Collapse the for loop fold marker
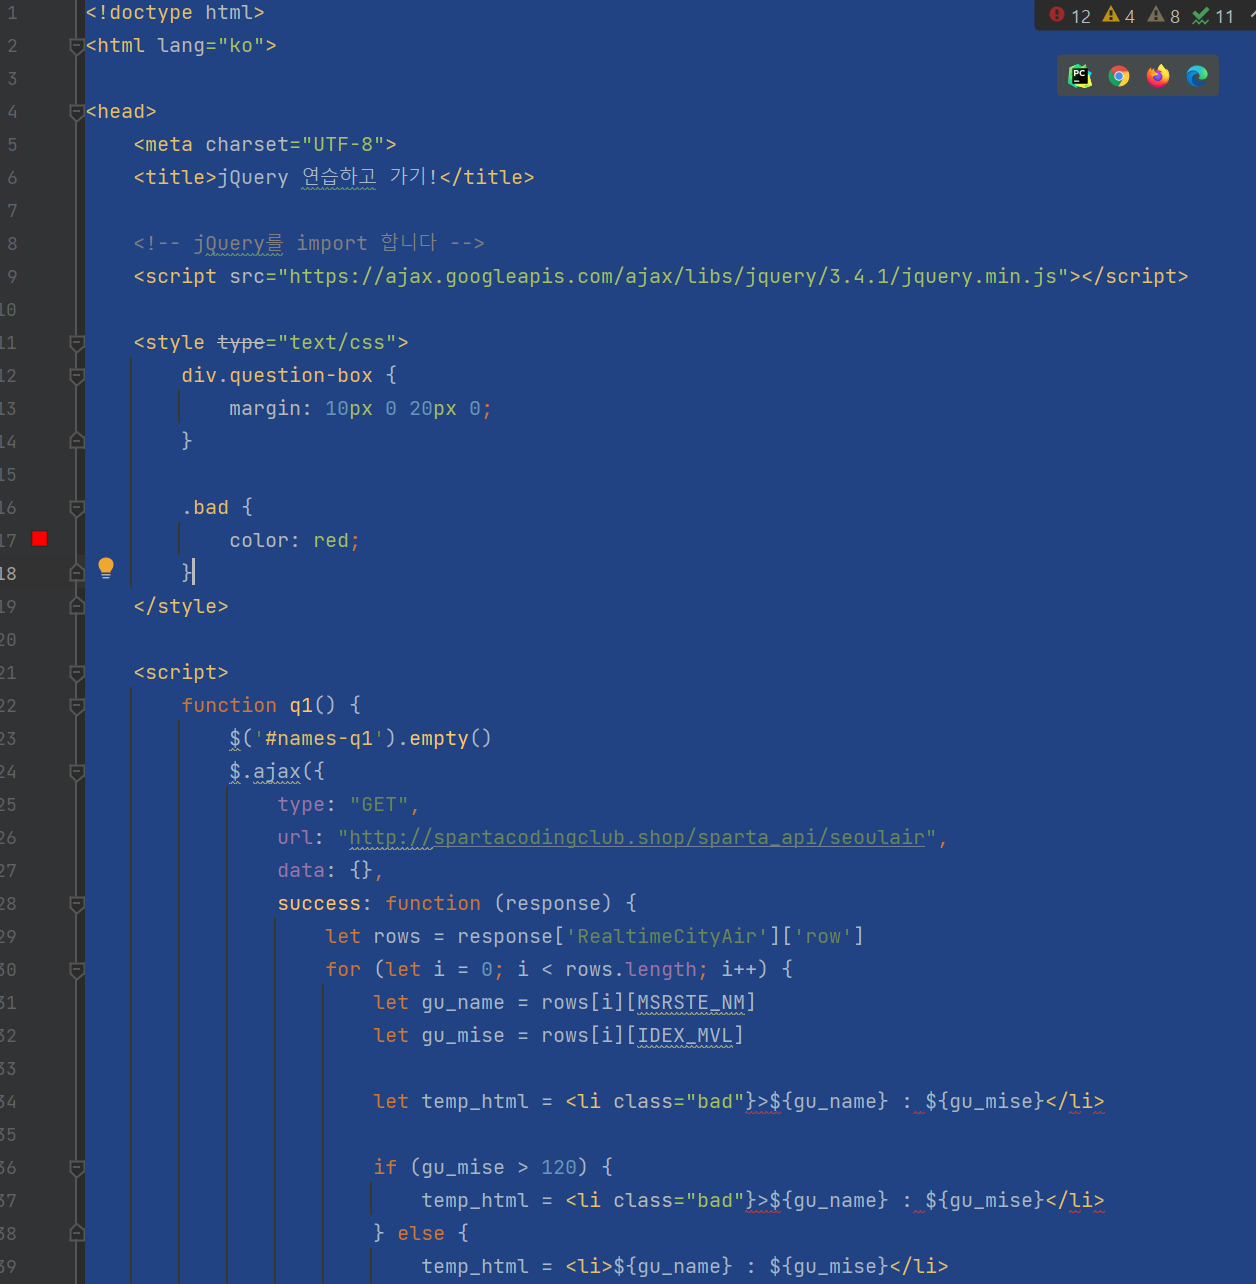1256x1284 pixels. [x=77, y=970]
